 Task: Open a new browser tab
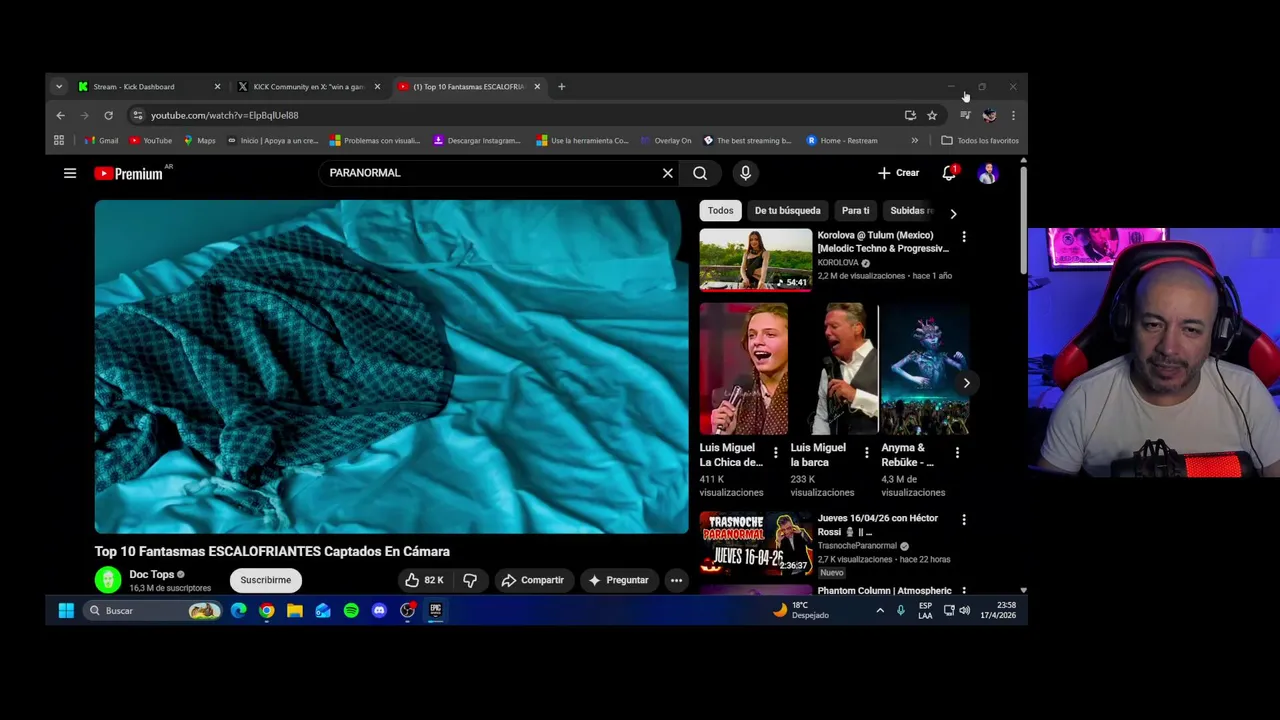click(x=562, y=87)
